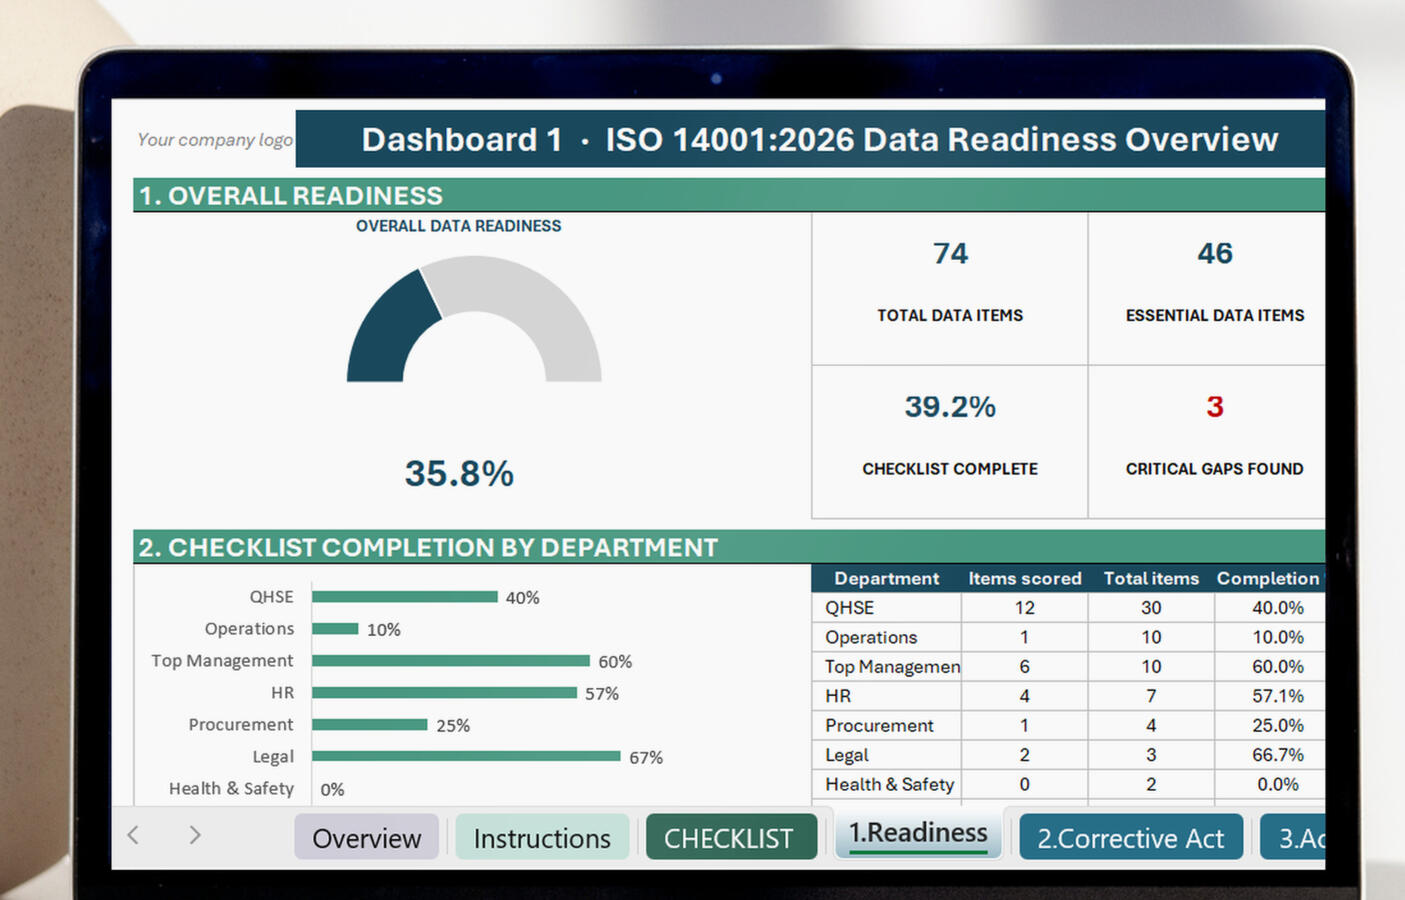1405x900 pixels.
Task: Select the 'CRITICAL GAPS FOUND' label
Action: (1215, 469)
